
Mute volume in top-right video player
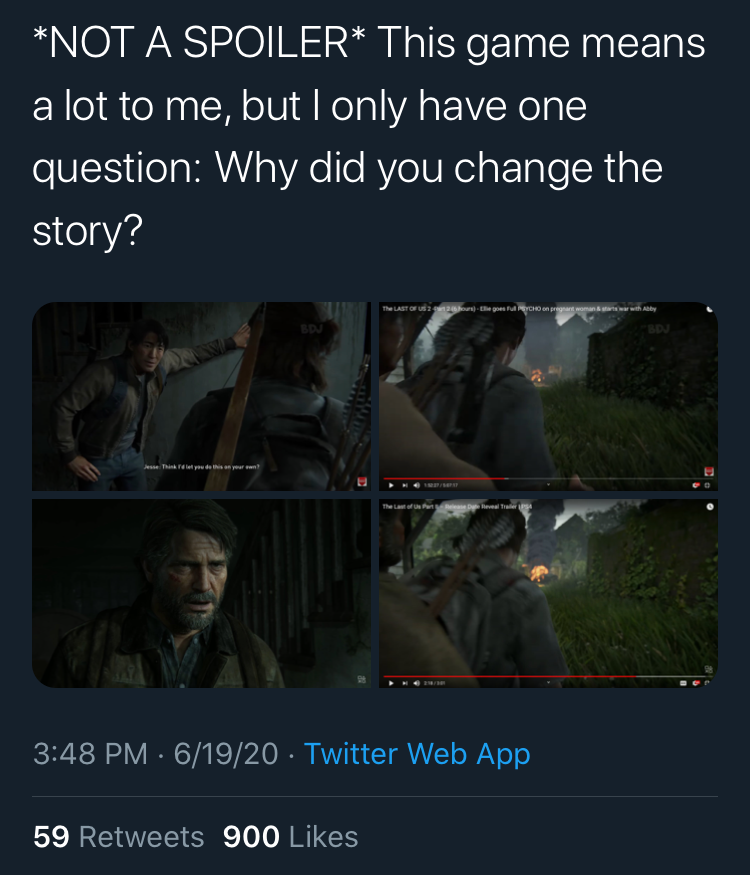(x=416, y=485)
